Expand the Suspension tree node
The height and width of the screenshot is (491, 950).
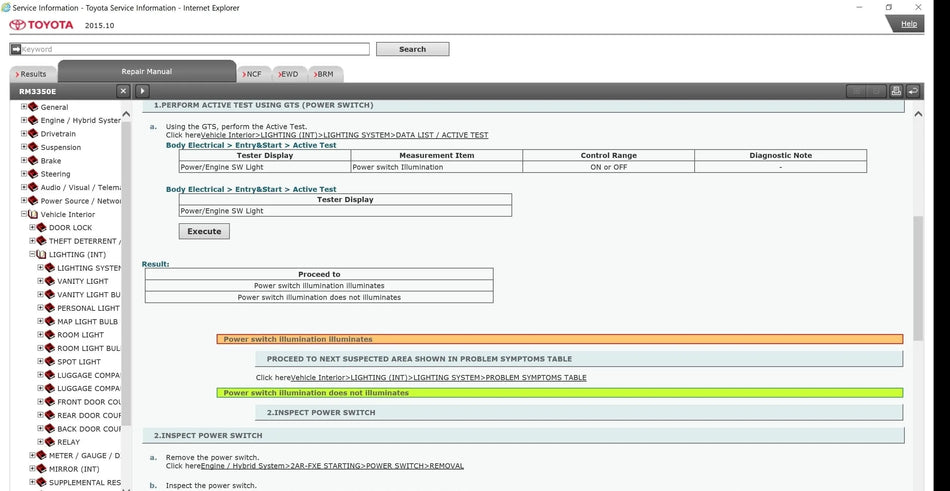[x=23, y=147]
